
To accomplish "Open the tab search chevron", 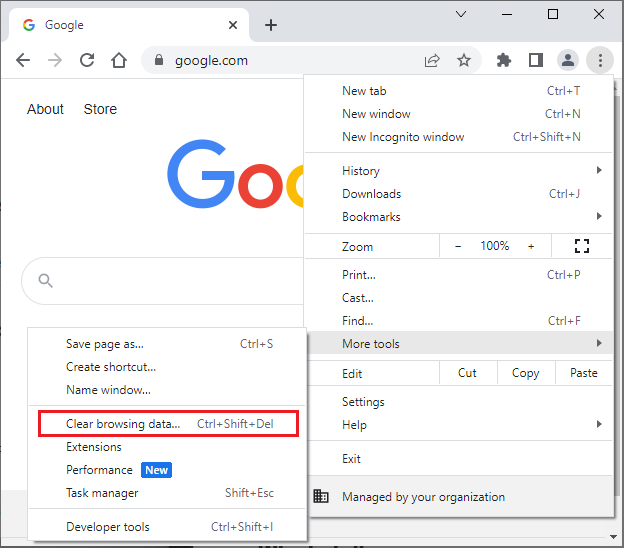I will [461, 14].
